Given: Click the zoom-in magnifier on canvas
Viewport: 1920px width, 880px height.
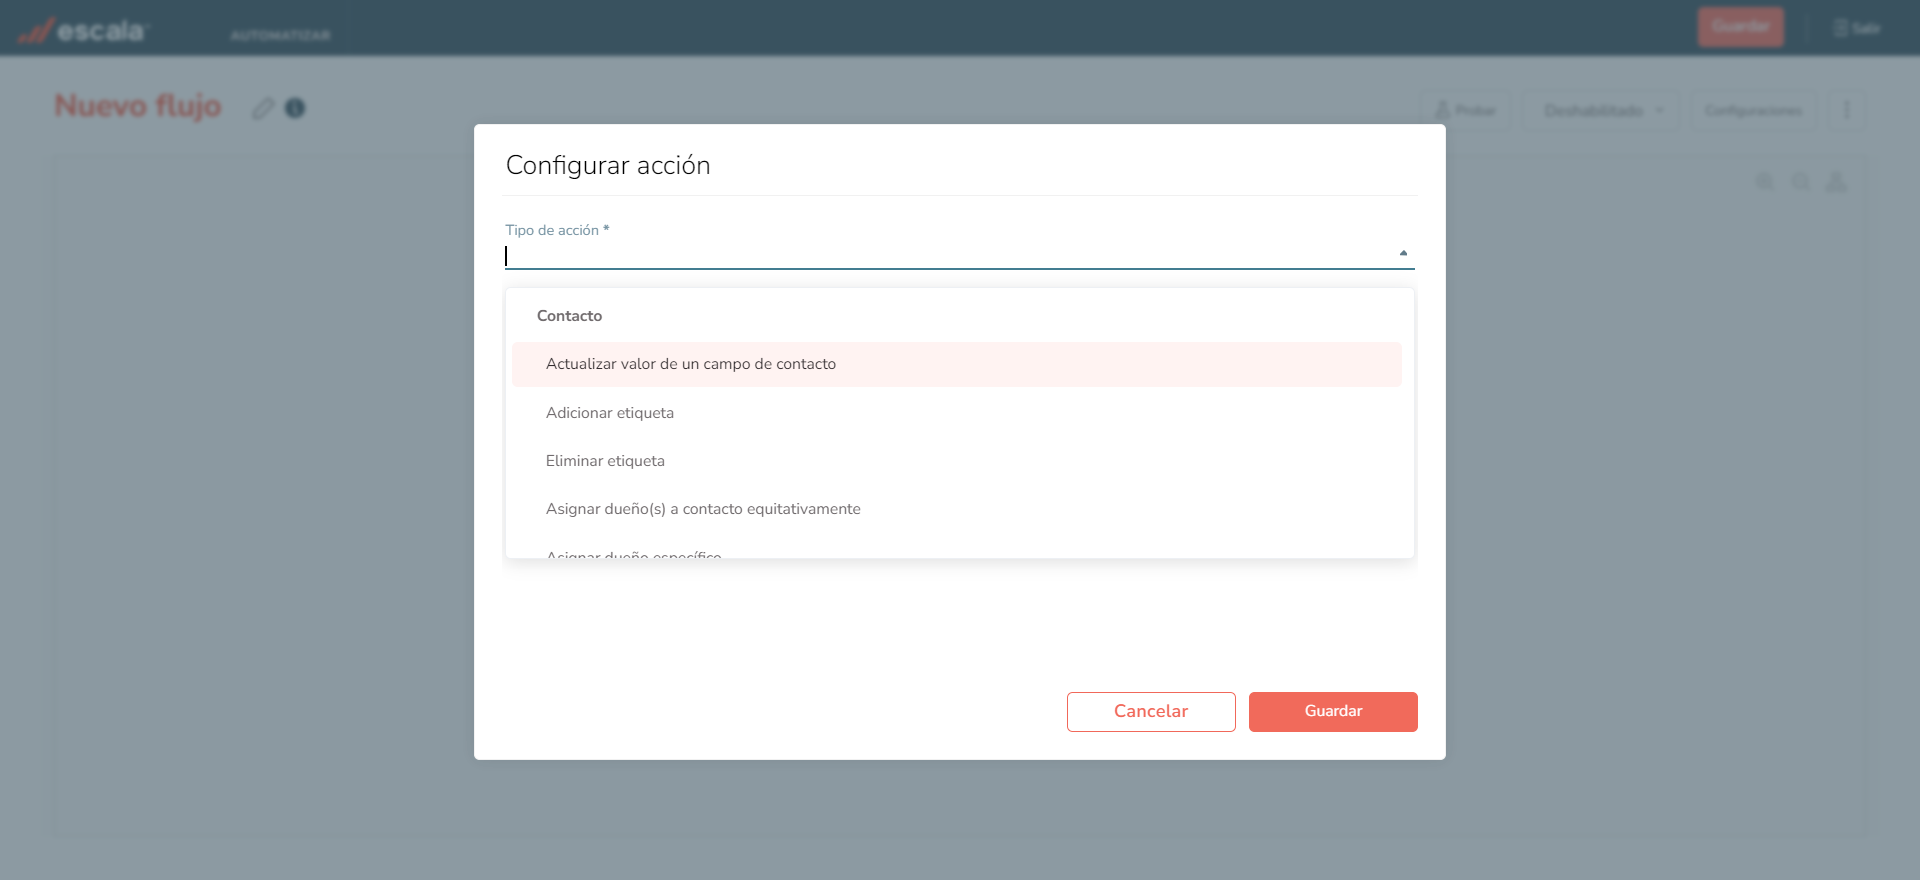Looking at the screenshot, I should coord(1765,182).
